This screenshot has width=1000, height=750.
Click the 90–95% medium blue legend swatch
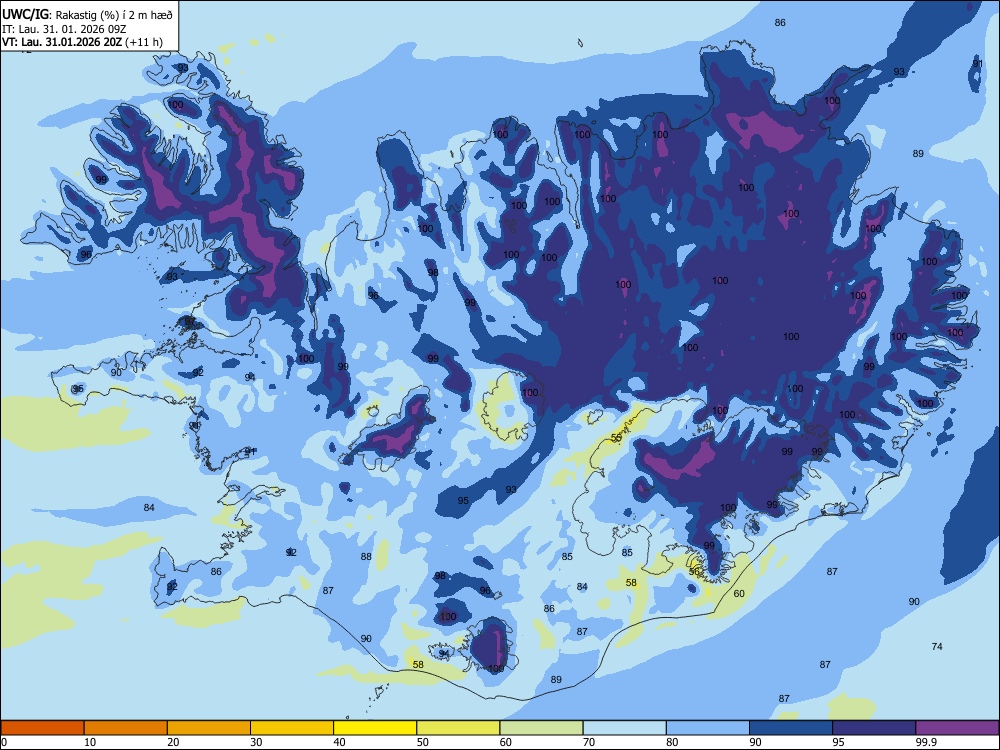pos(791,728)
